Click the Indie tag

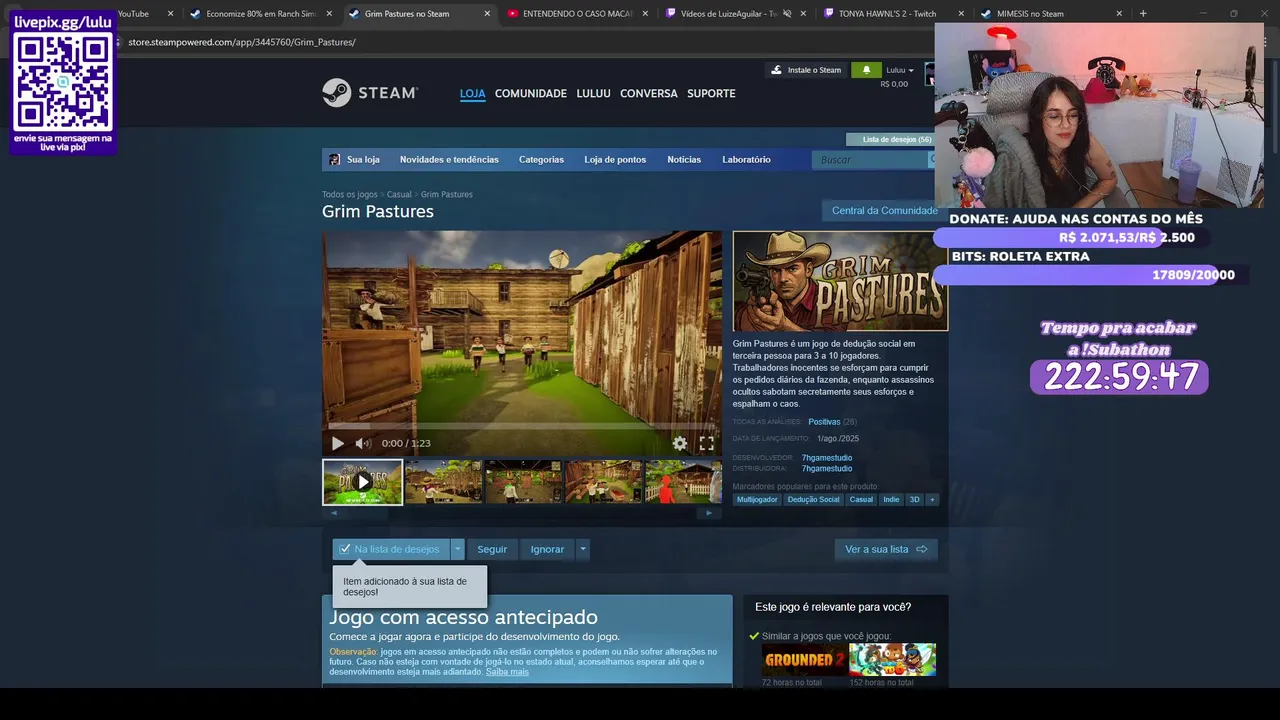(891, 499)
